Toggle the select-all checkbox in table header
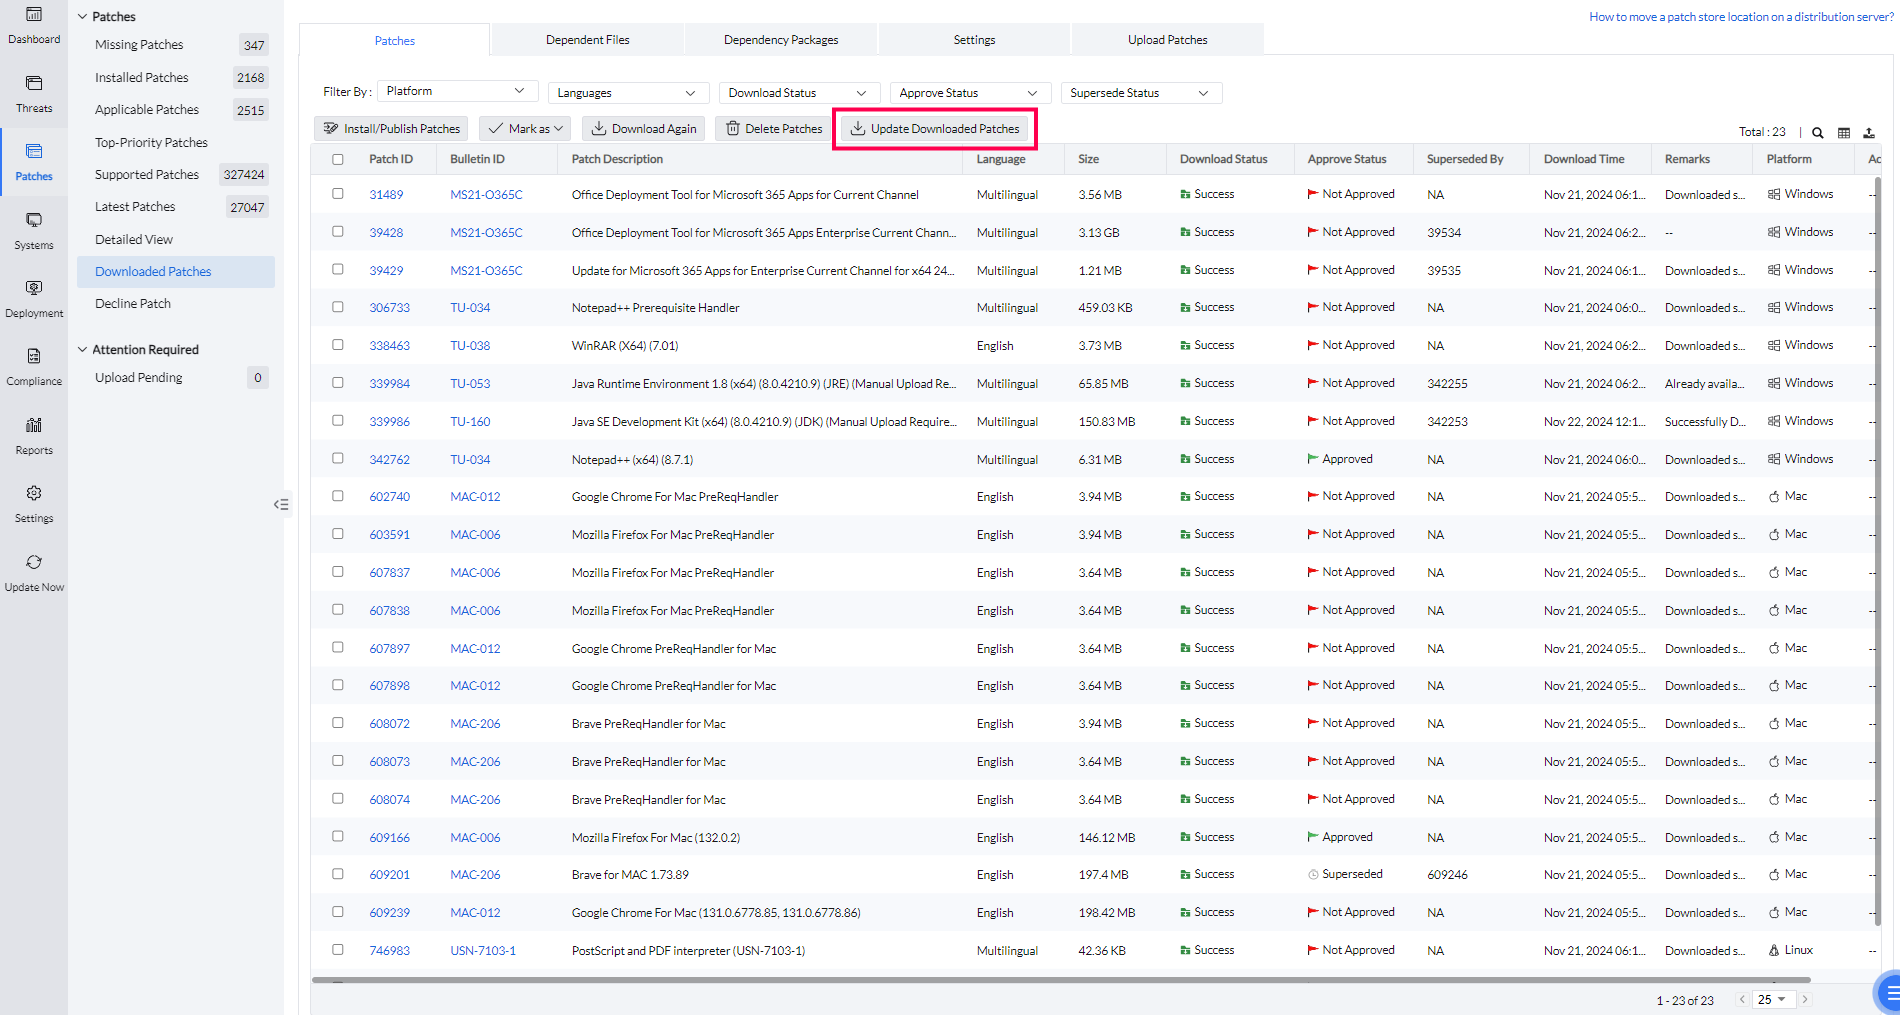The width and height of the screenshot is (1900, 1015). pyautogui.click(x=338, y=159)
